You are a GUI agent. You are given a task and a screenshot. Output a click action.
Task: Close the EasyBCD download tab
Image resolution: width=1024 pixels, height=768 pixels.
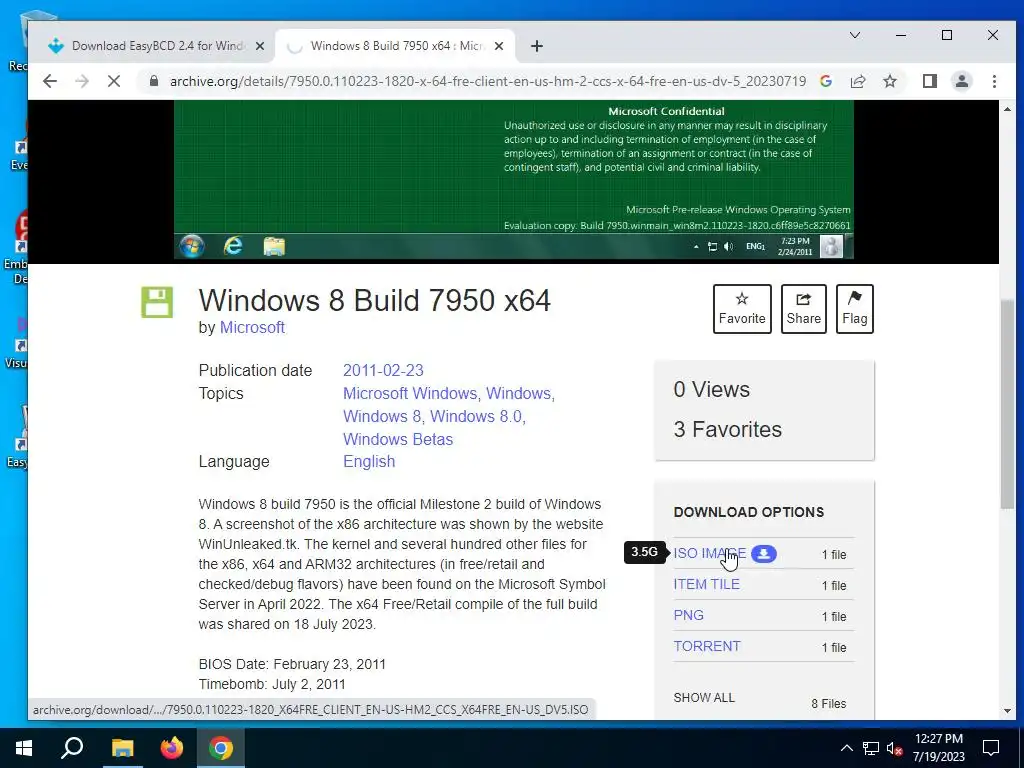coord(259,46)
